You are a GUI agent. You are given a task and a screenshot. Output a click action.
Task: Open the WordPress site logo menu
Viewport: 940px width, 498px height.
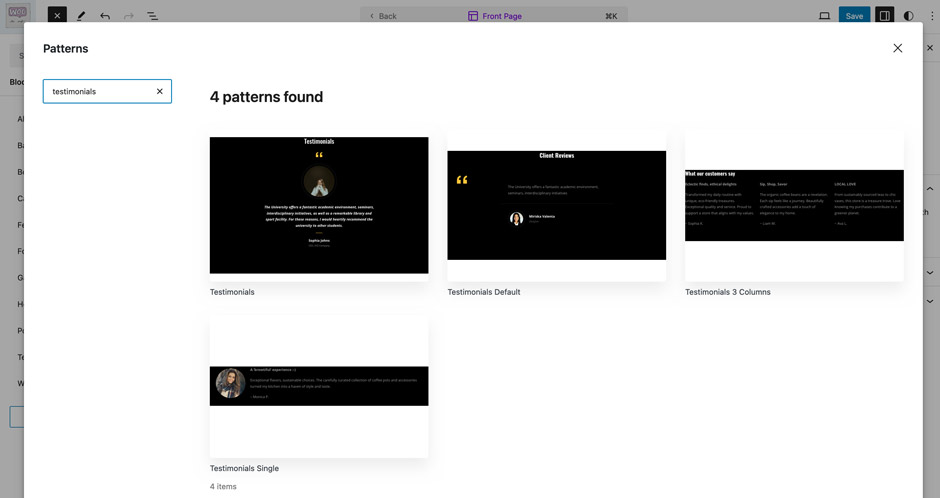(17, 16)
